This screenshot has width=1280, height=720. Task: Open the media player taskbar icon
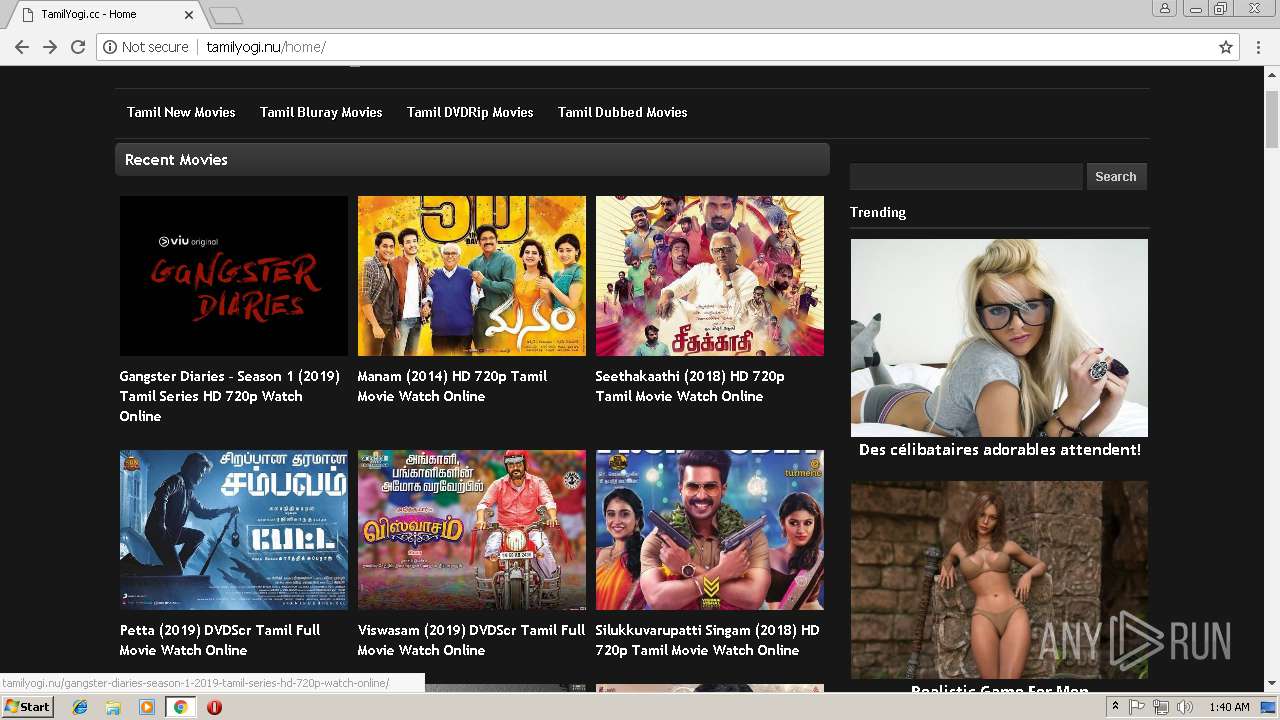(147, 707)
